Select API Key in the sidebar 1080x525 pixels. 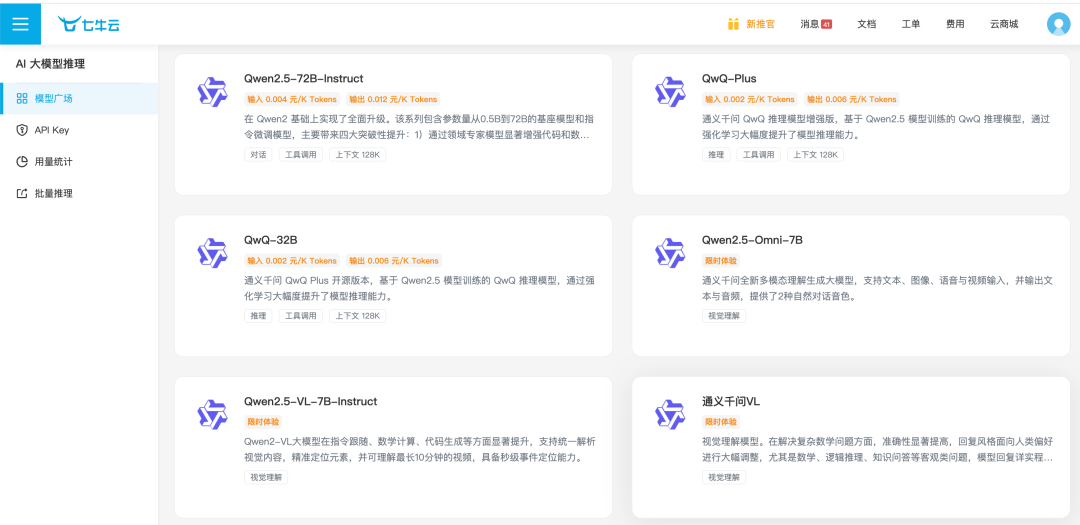79,130
